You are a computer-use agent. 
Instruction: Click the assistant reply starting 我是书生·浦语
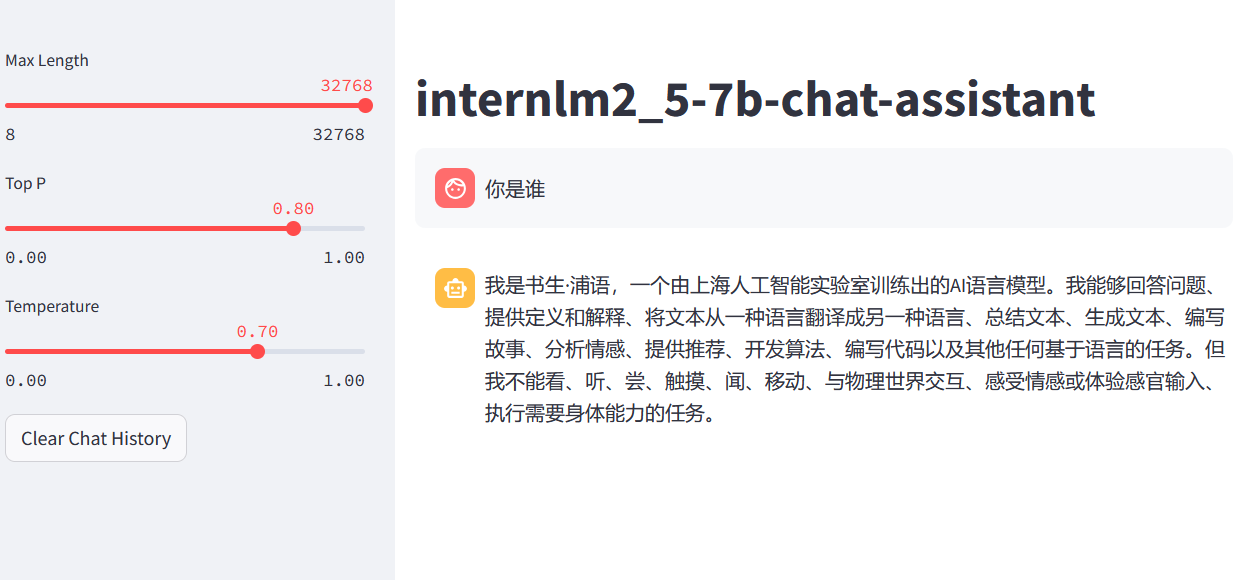pyautogui.click(x=855, y=349)
